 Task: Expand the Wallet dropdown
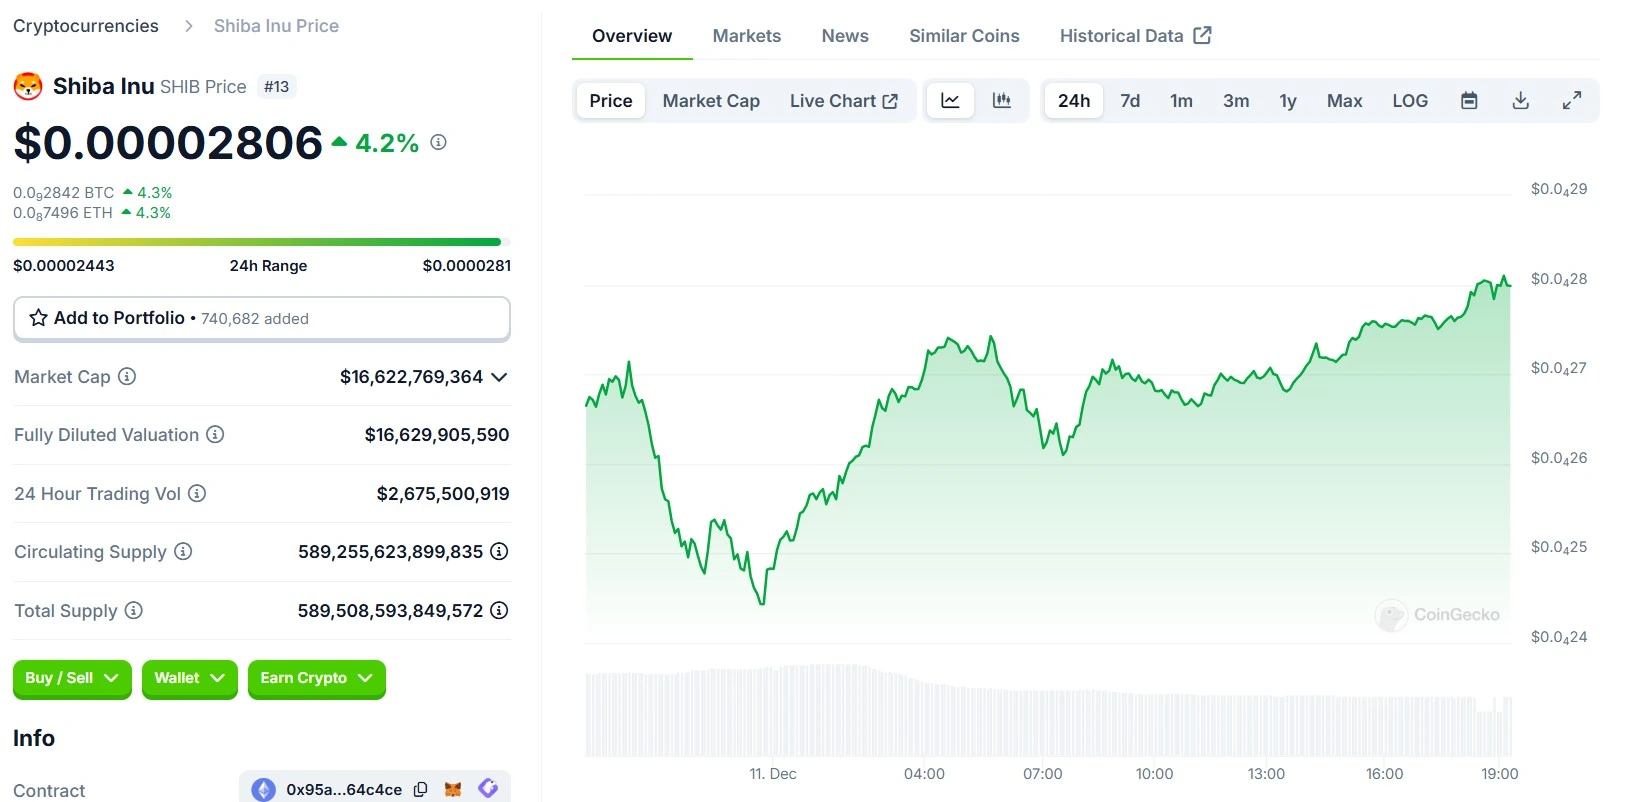pos(189,678)
